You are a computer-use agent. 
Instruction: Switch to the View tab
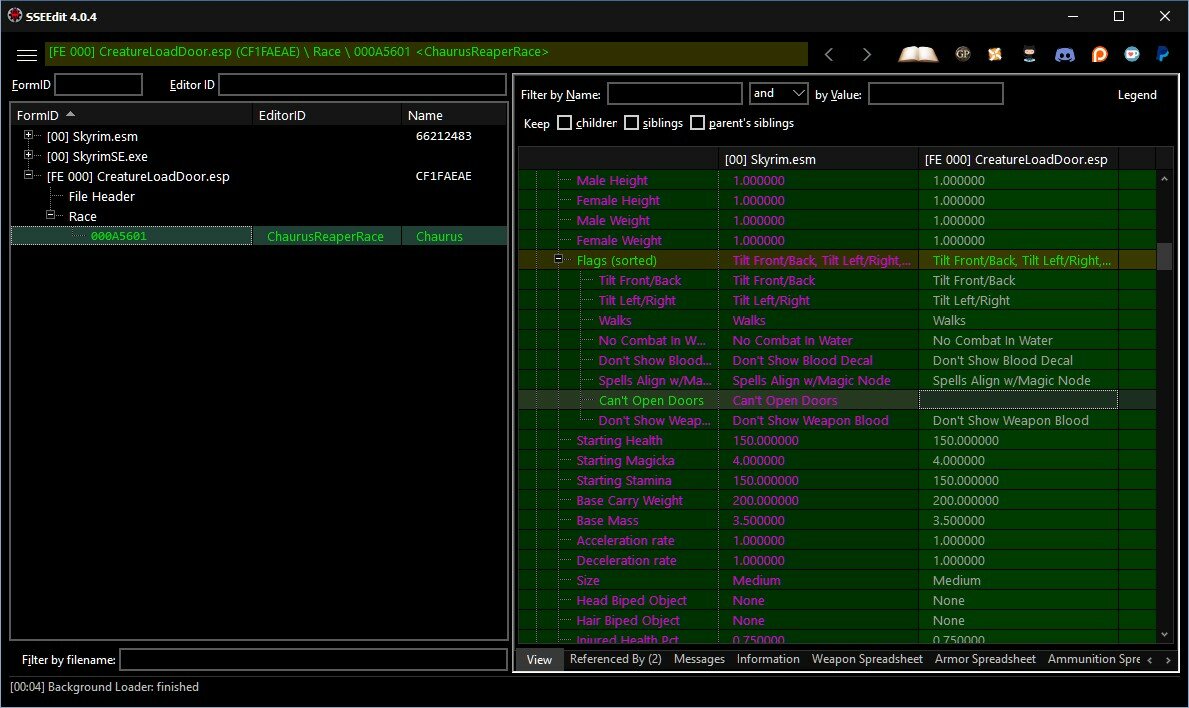coord(539,659)
